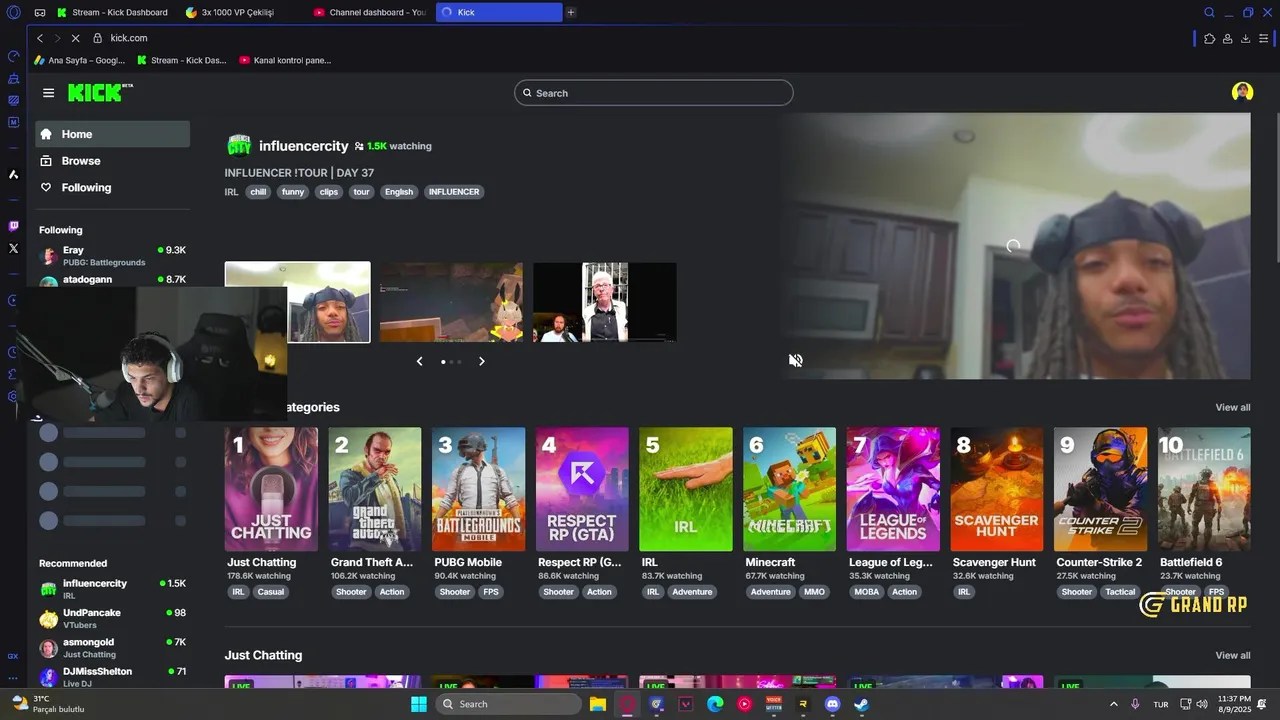
Task: Open Steam from the taskbar
Action: pos(861,704)
